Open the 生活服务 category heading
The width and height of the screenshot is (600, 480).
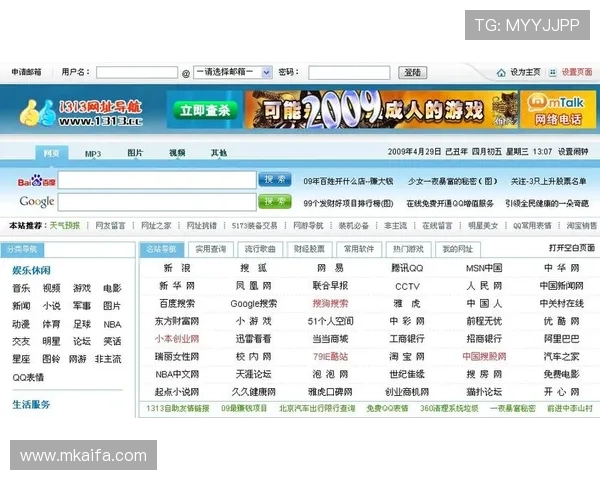click(31, 405)
